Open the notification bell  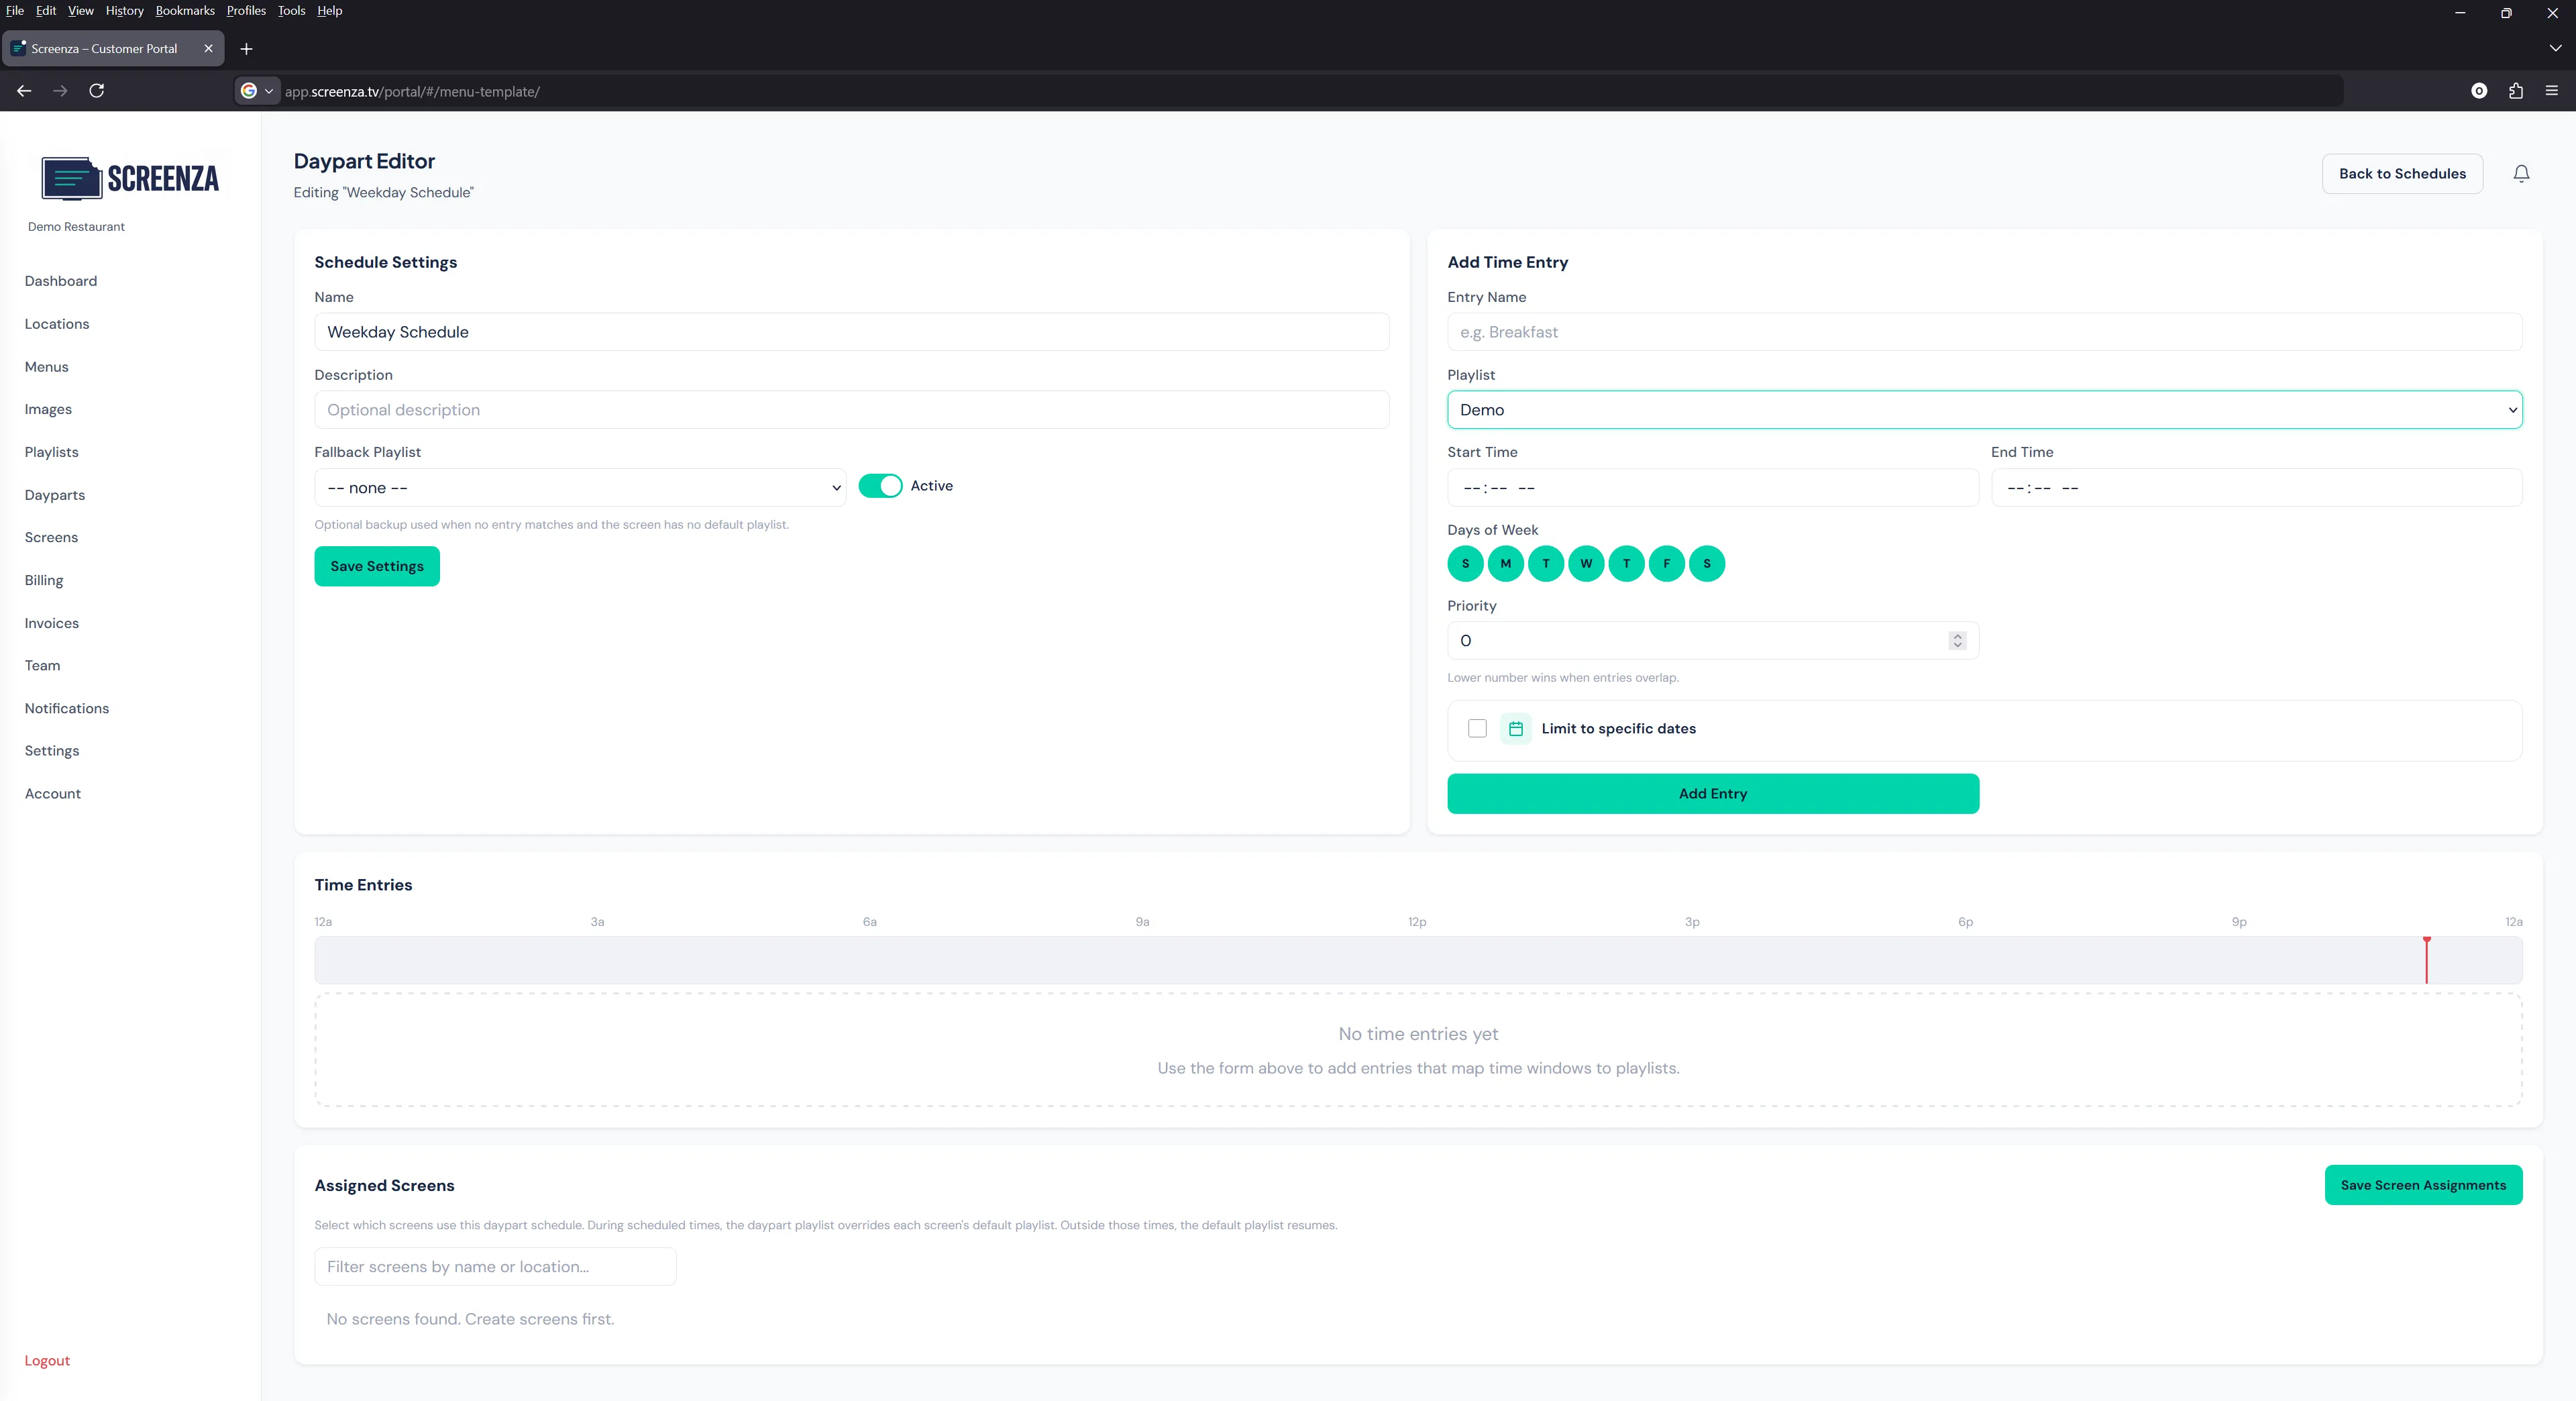point(2520,173)
